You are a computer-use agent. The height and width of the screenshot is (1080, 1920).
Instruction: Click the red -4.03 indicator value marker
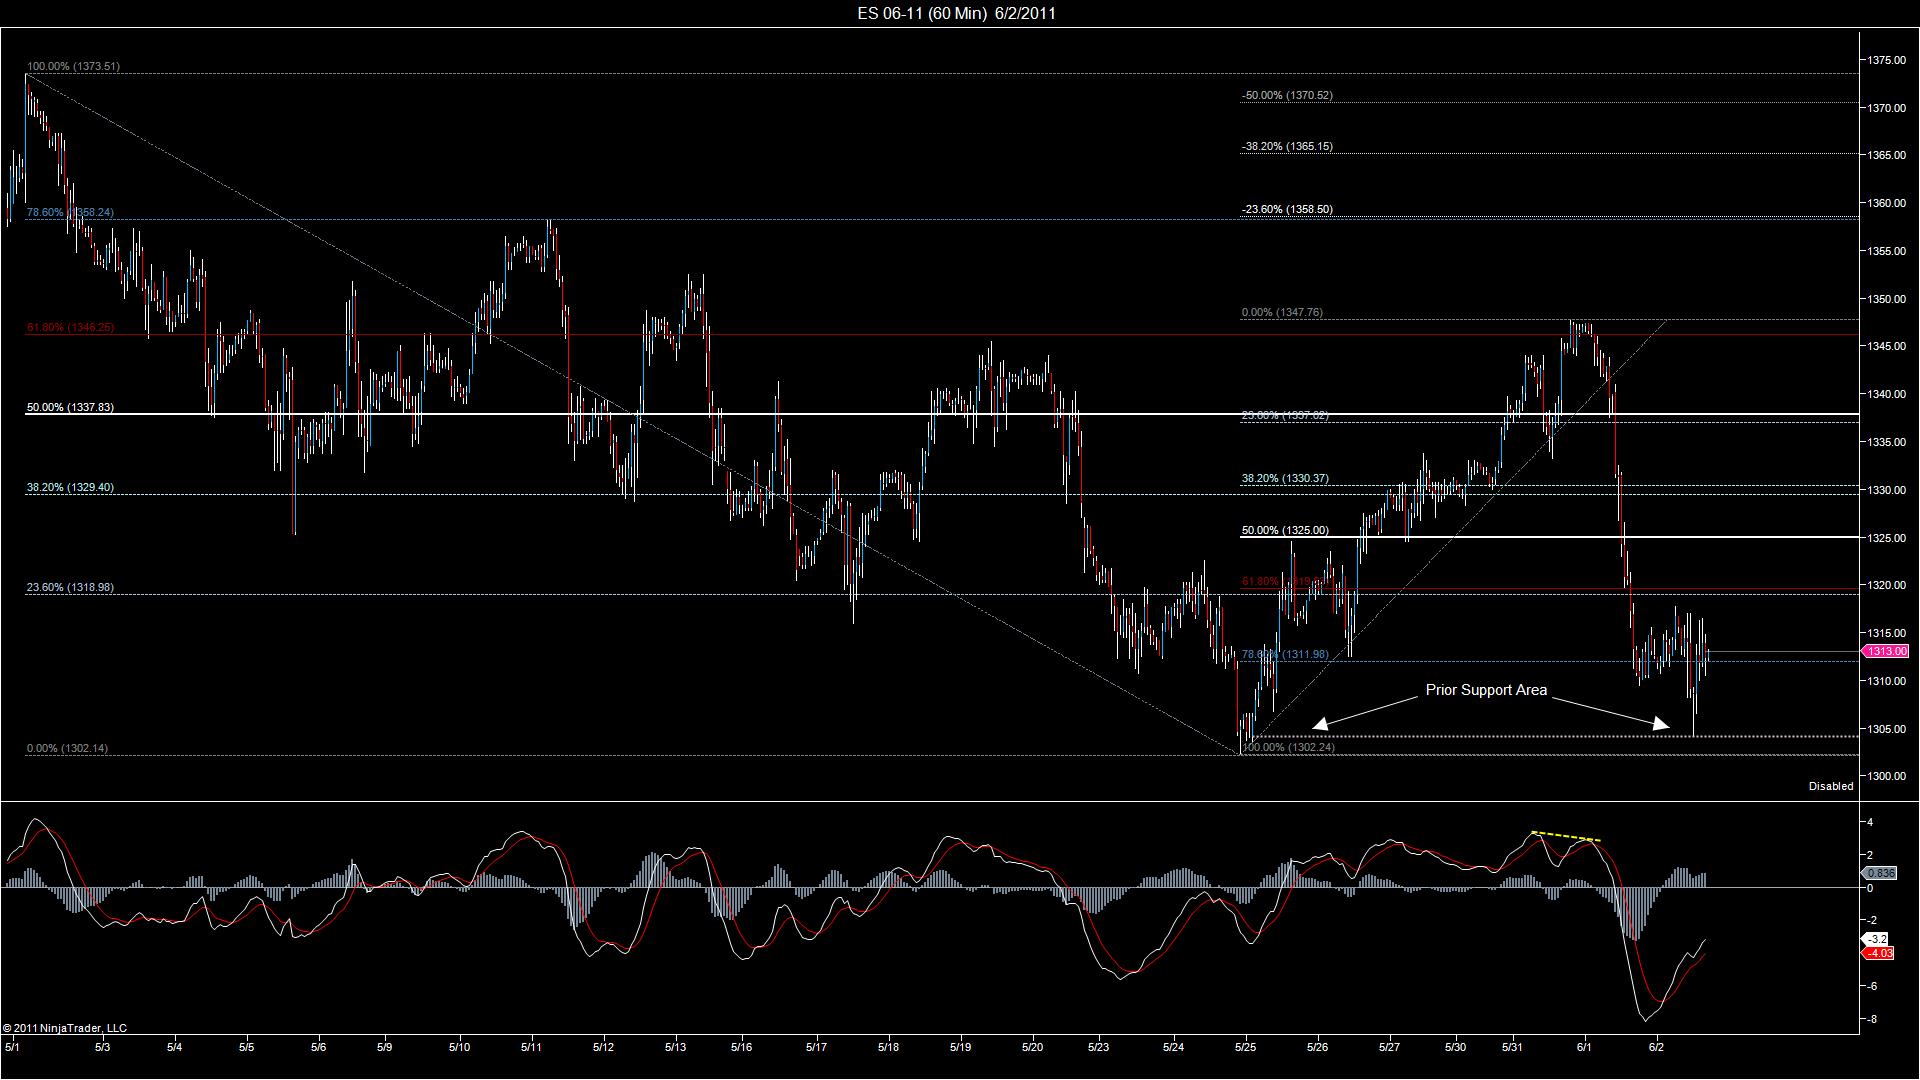1878,953
